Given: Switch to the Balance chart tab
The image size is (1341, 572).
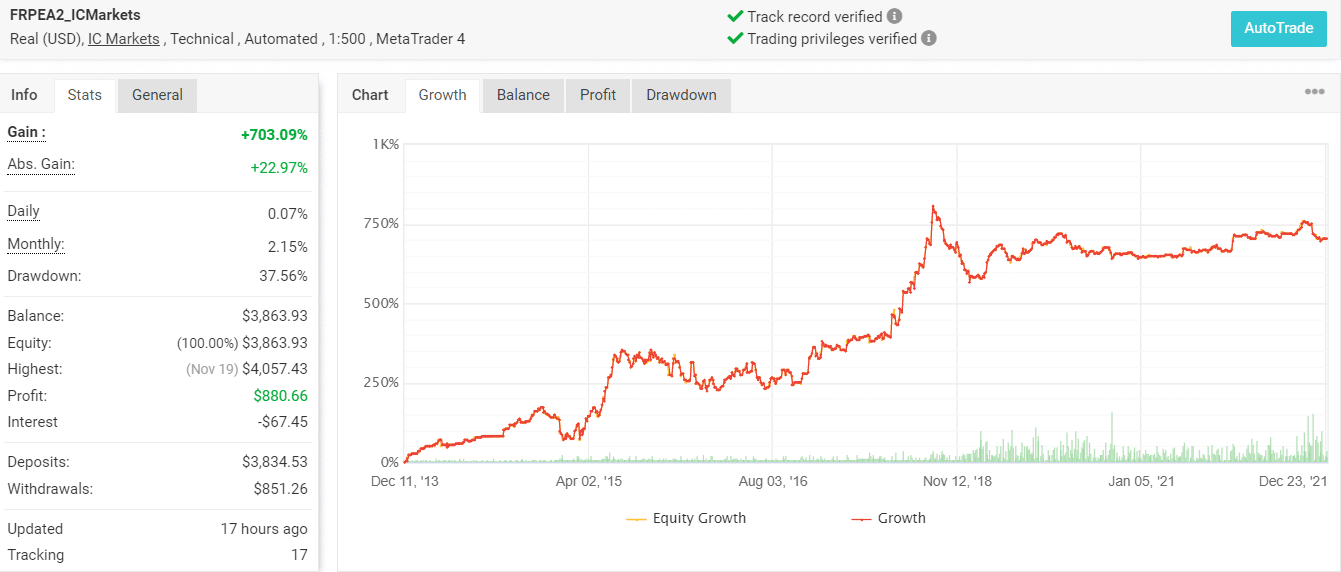Looking at the screenshot, I should click(x=523, y=95).
